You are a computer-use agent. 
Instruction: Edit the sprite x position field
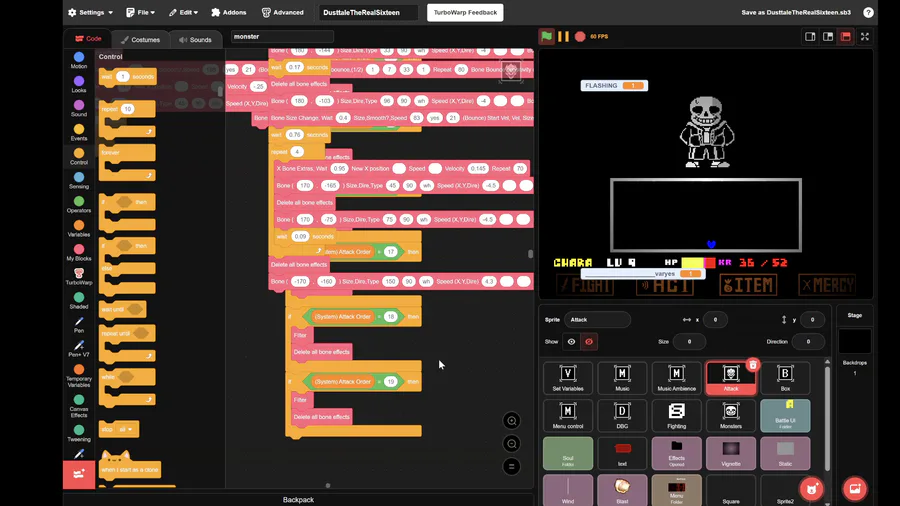(715, 320)
